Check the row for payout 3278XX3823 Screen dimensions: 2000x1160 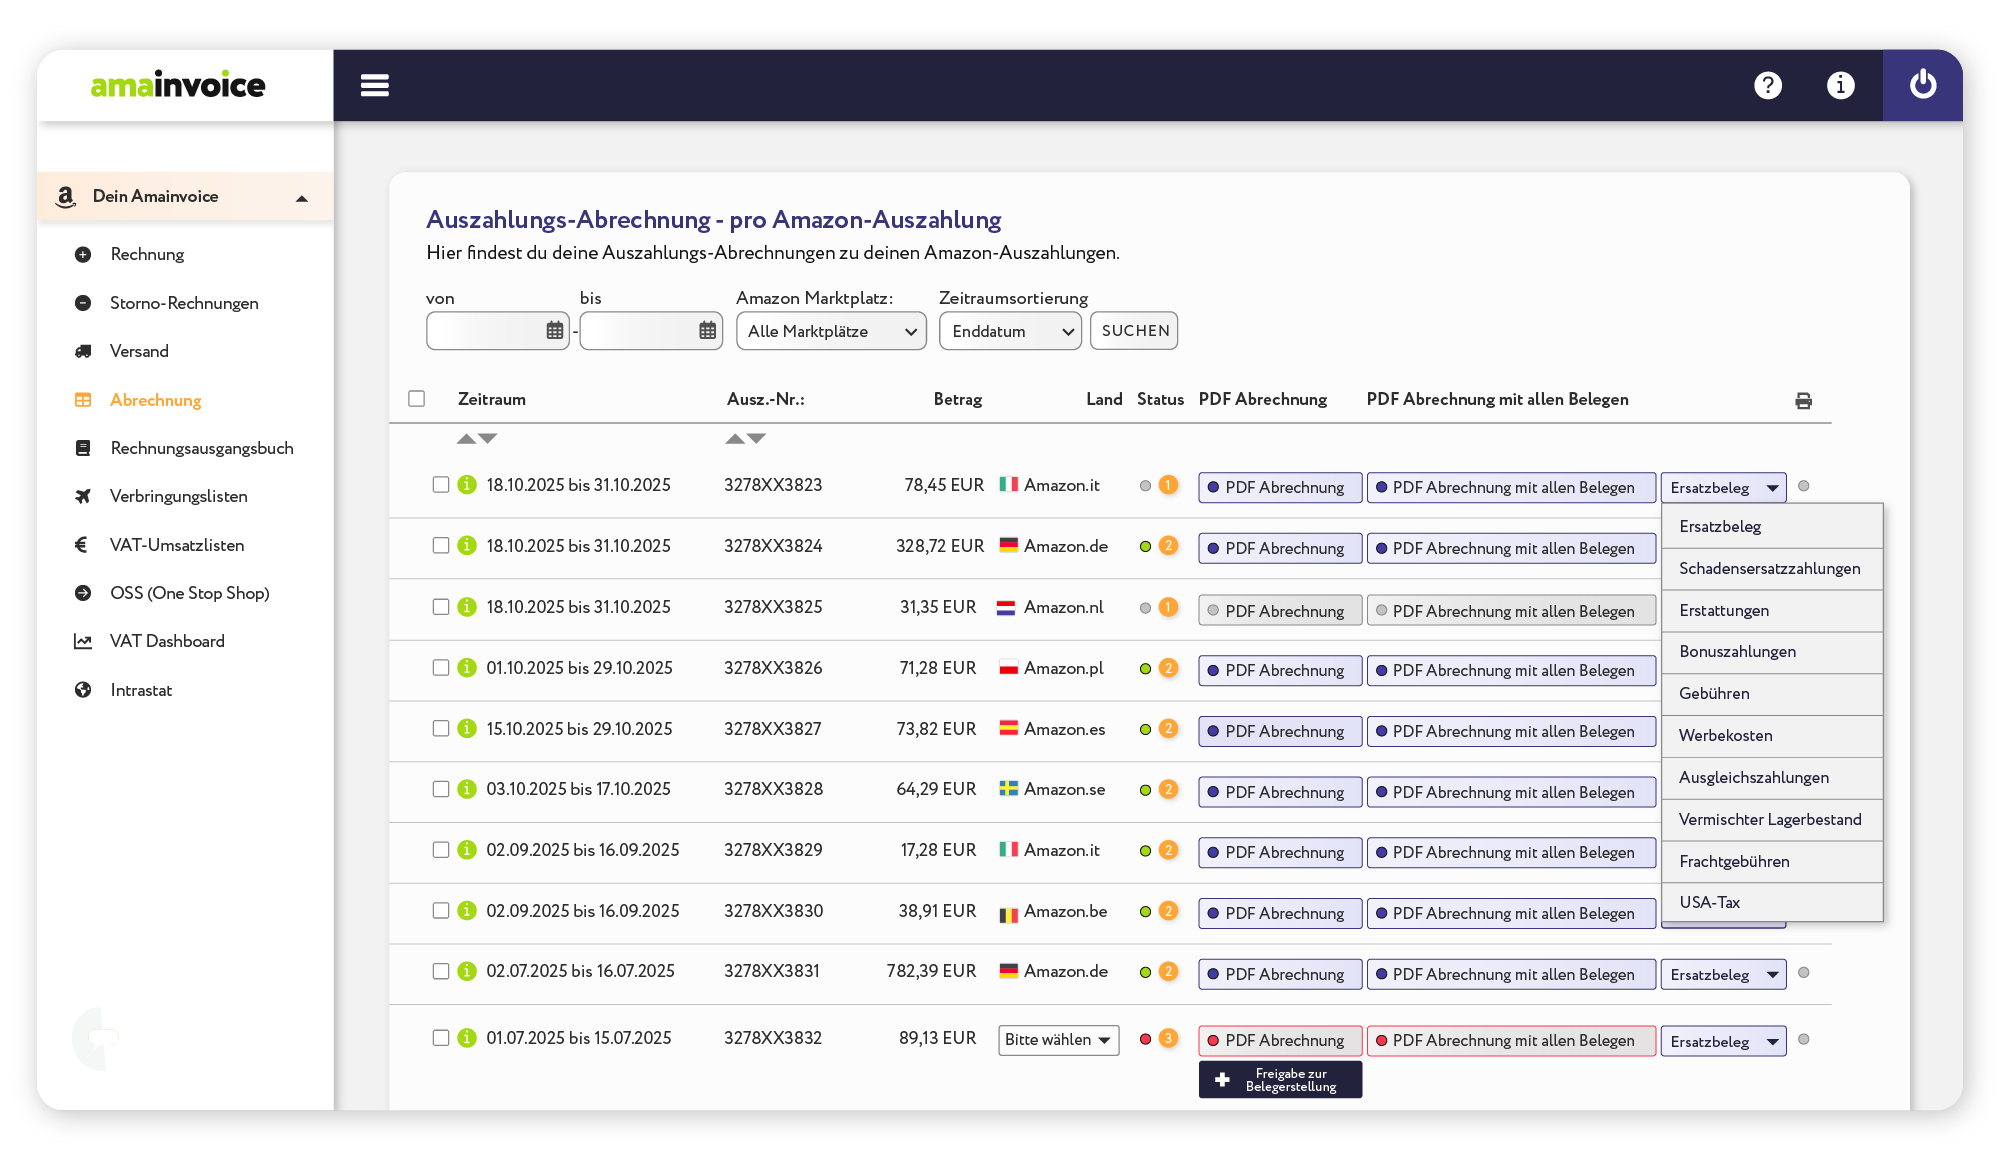441,485
